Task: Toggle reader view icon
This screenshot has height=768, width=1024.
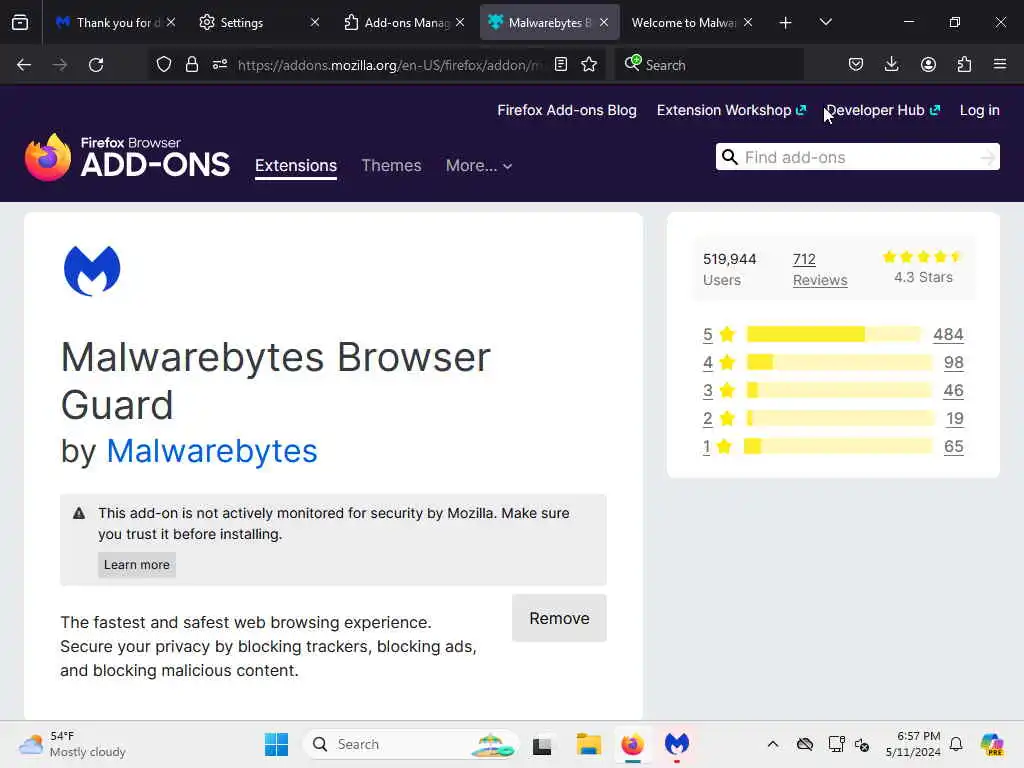Action: [x=561, y=64]
